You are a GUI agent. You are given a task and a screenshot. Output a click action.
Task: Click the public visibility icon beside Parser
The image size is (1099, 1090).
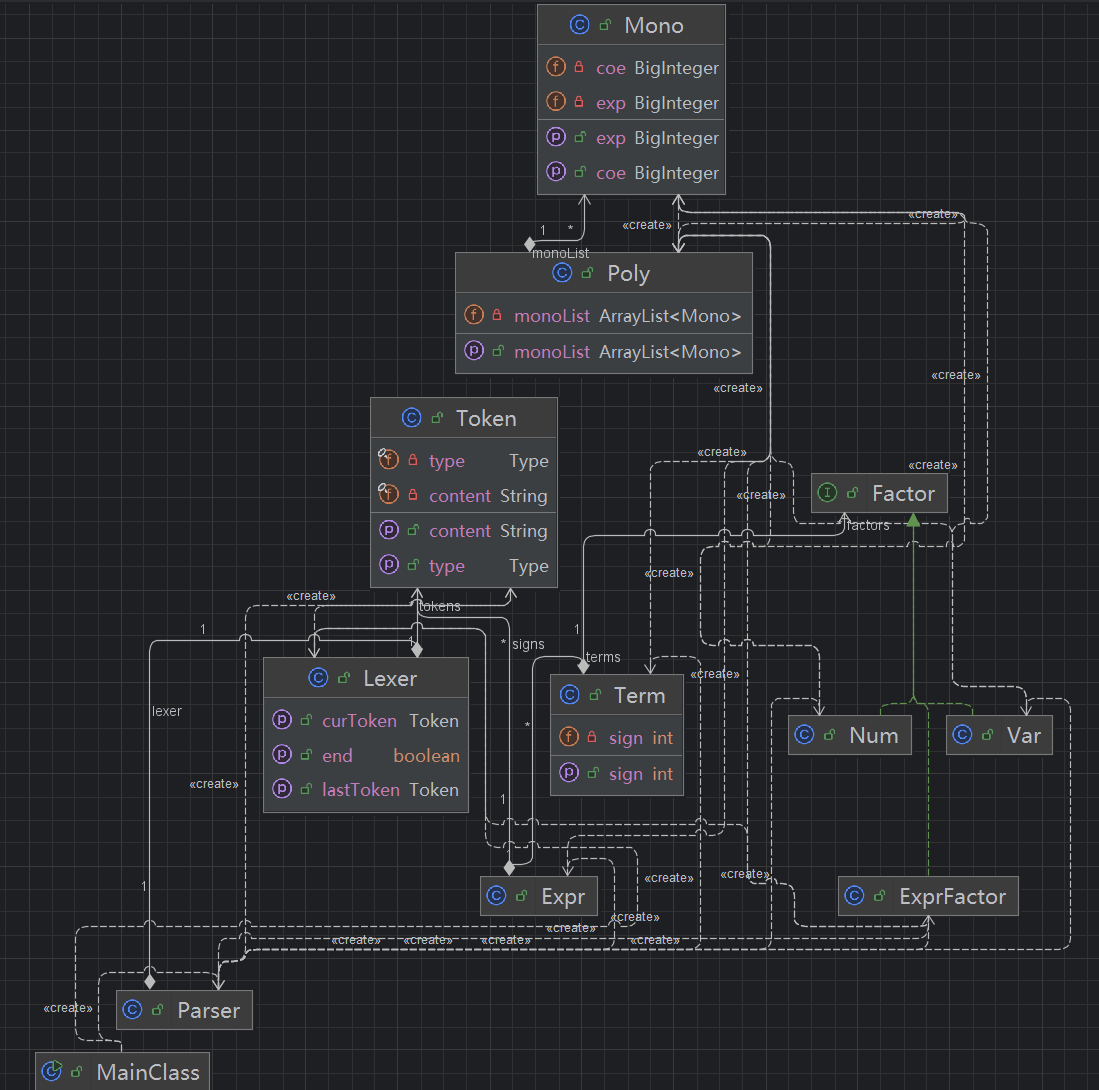158,1009
